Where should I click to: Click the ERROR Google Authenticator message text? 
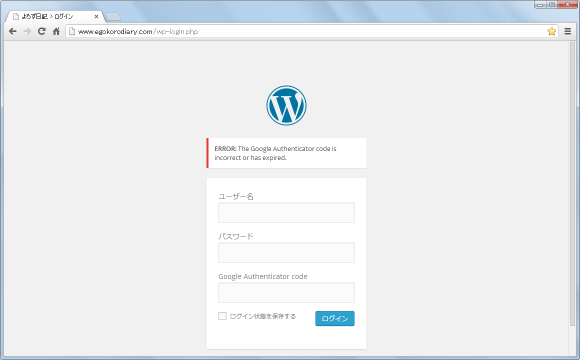[276, 153]
